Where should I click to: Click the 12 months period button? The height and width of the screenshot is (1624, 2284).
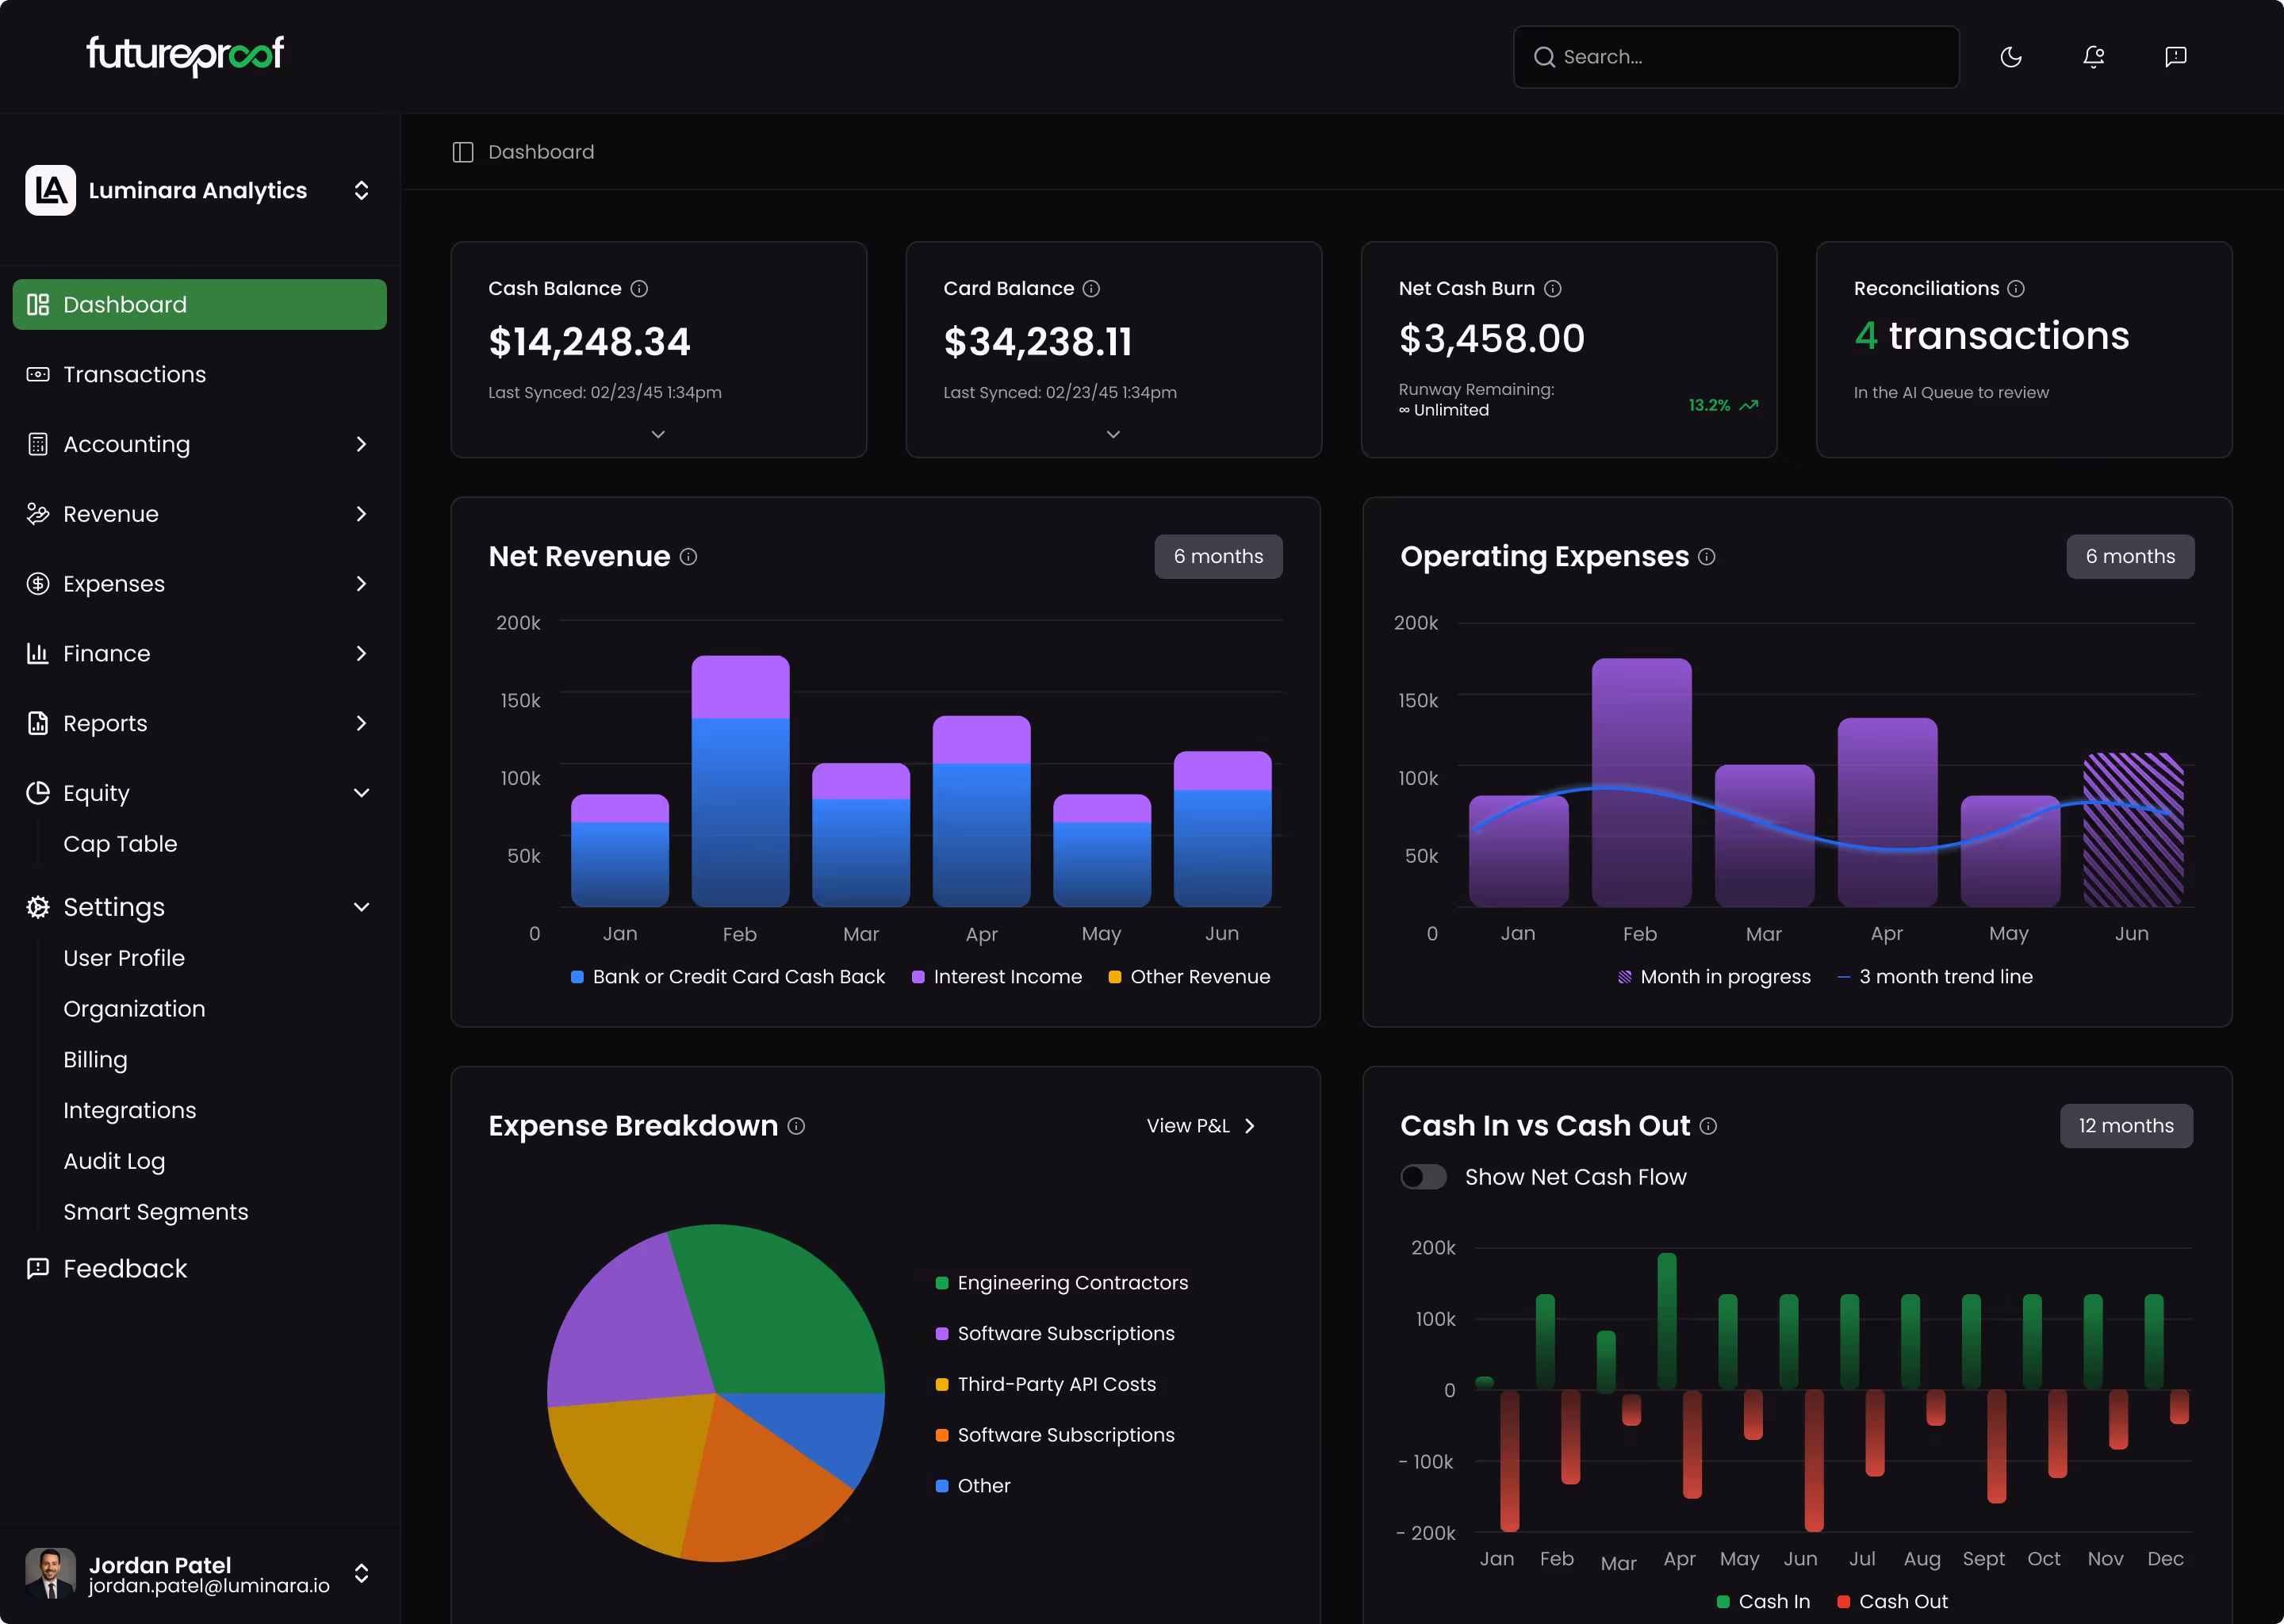click(x=2126, y=1125)
